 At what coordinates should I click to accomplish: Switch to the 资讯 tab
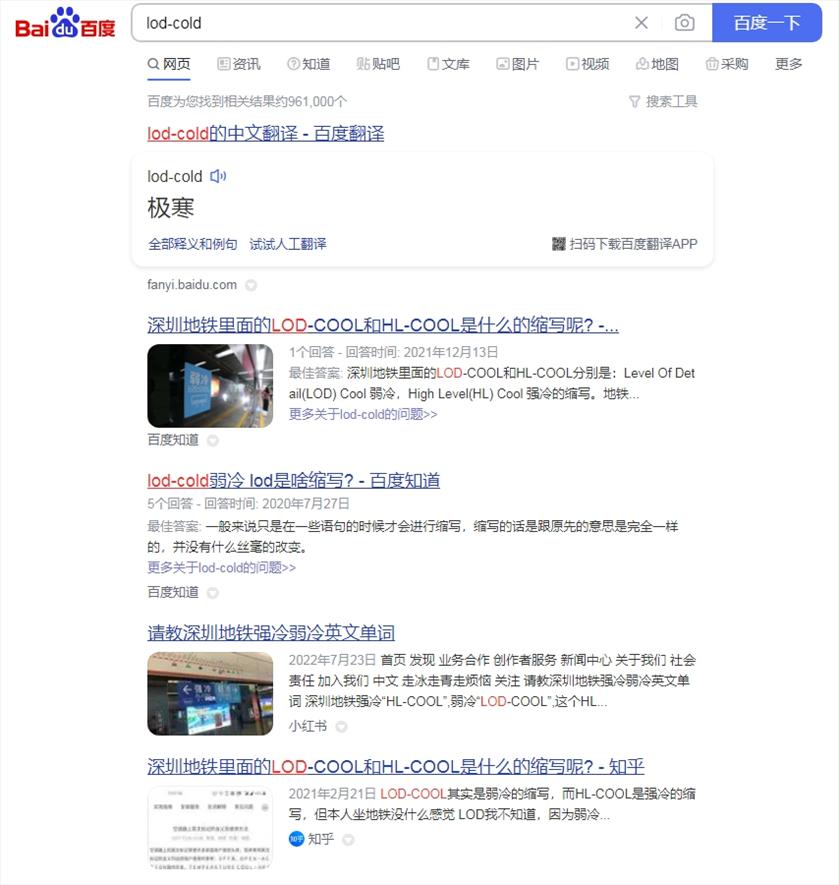pos(239,64)
